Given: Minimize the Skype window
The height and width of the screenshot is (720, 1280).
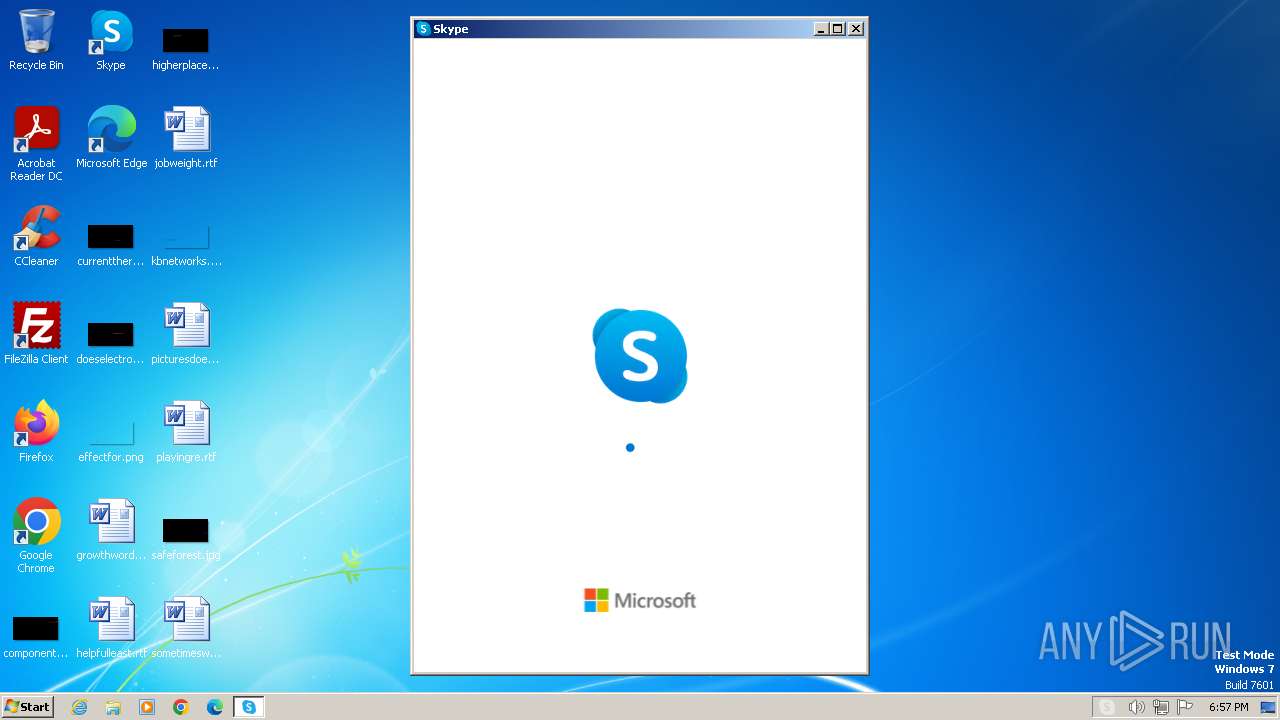Looking at the screenshot, I should (822, 29).
